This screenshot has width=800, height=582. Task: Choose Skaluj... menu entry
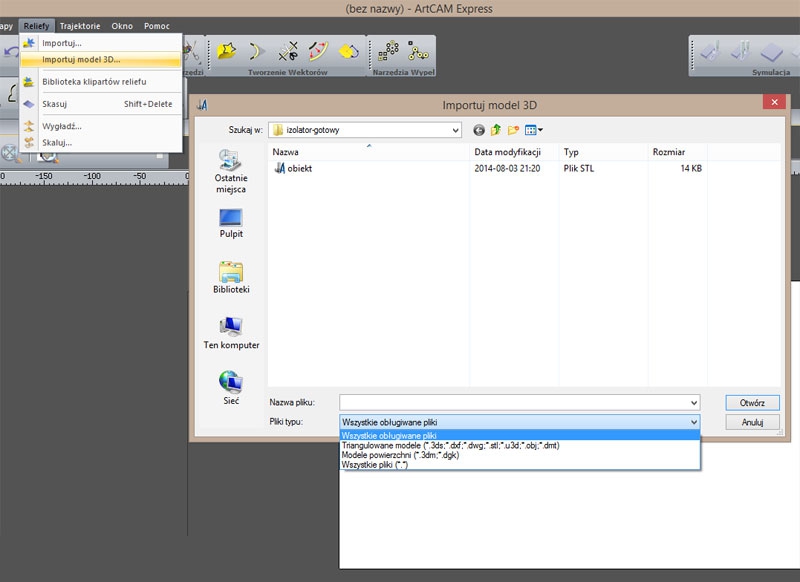pos(101,142)
